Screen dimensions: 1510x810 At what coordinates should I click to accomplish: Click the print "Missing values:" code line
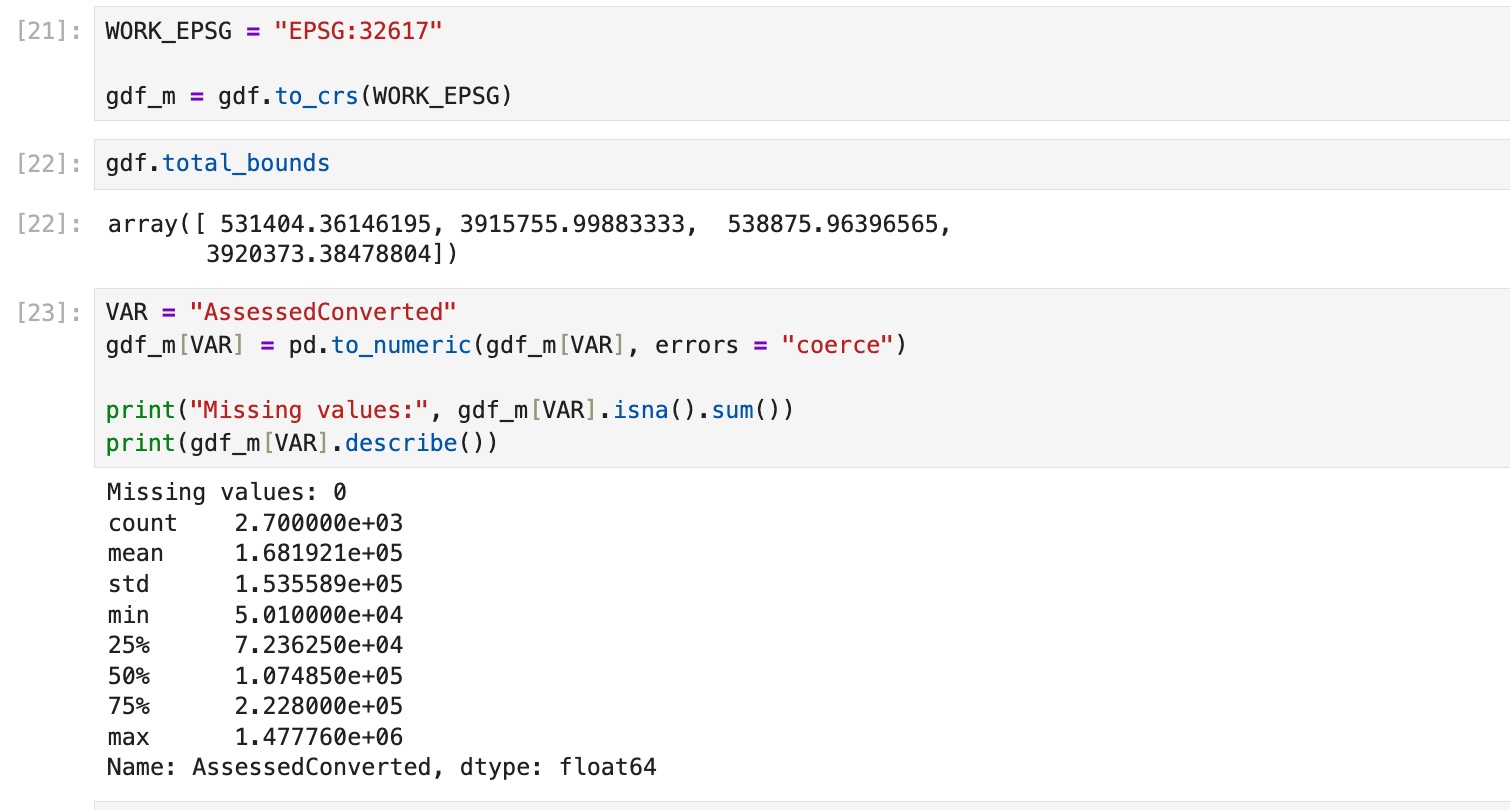(449, 410)
